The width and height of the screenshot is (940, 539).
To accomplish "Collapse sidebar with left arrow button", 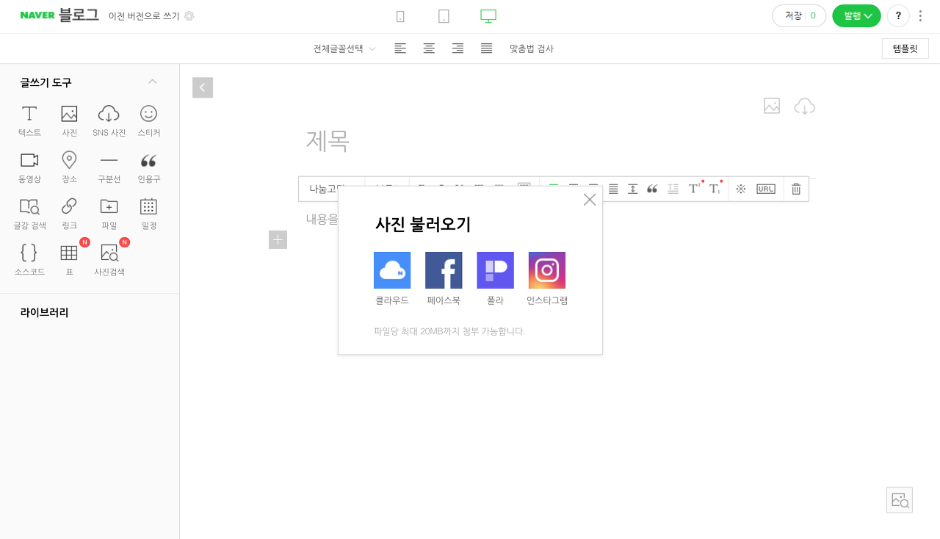I will [x=203, y=88].
